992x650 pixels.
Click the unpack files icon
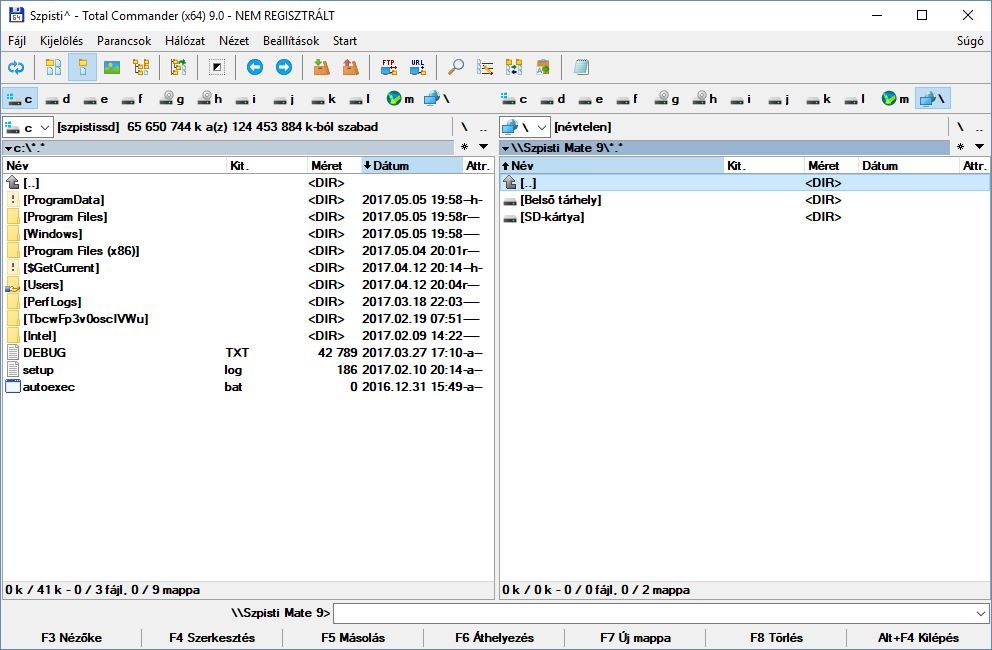350,67
